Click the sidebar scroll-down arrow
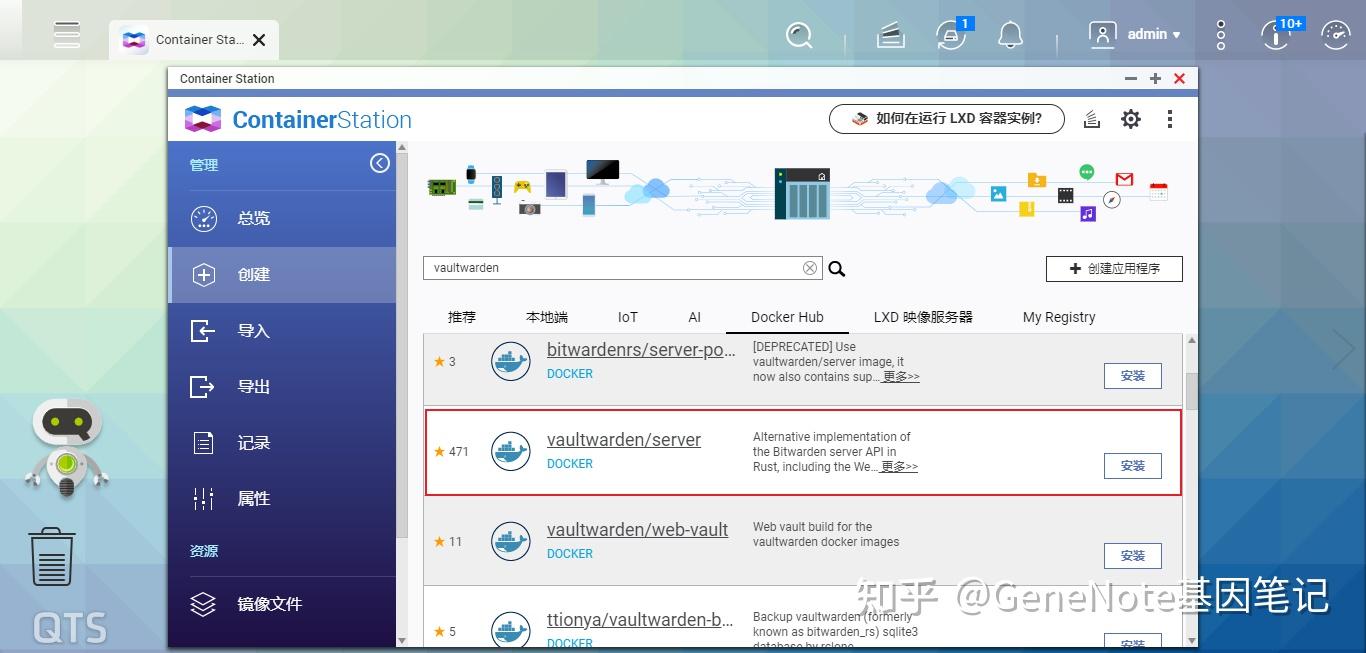 point(402,640)
